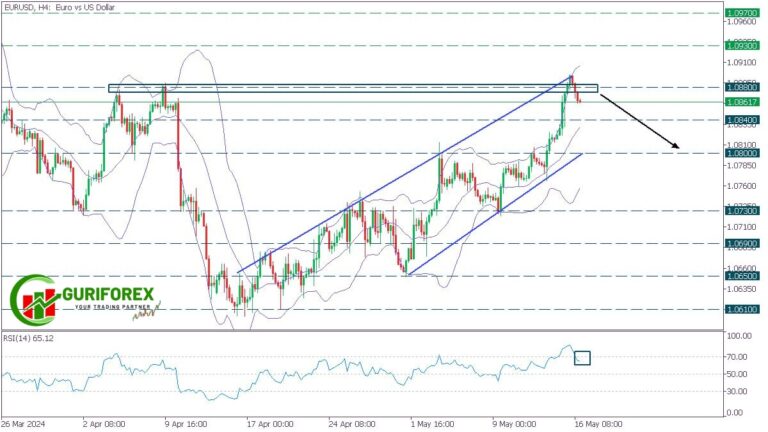Click the '2 Apr 08:00' time axis label
Image resolution: width=768 pixels, height=432 pixels.
point(104,424)
